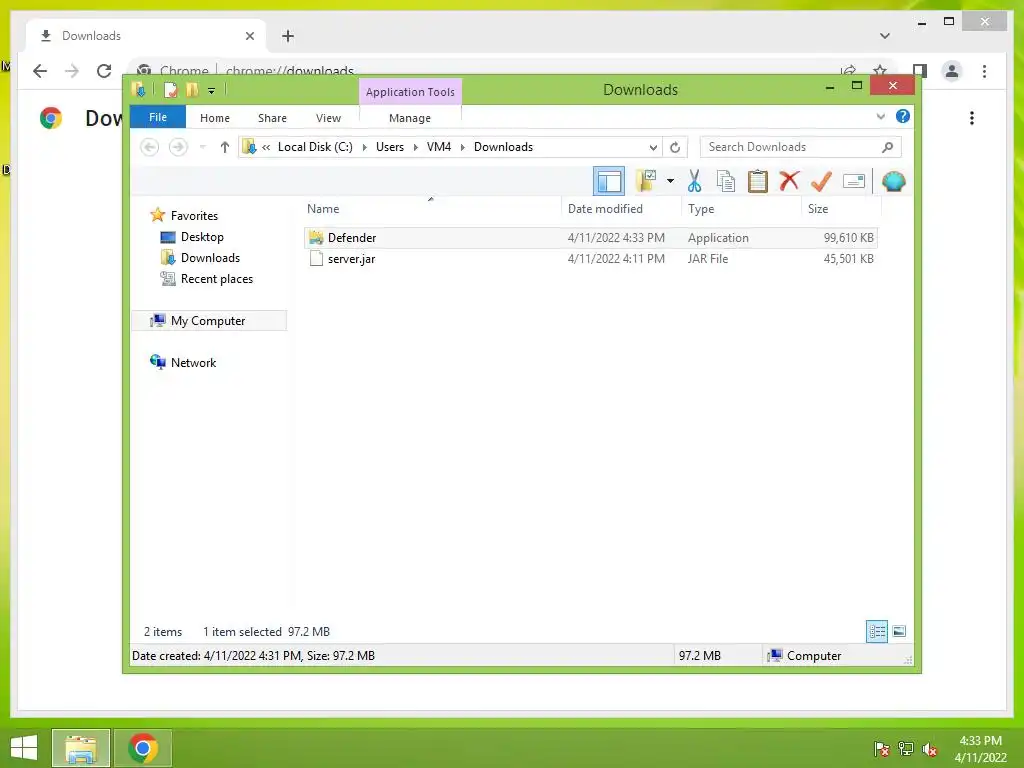Click the blue shell toolbar icon
Screen dimensions: 1024x768
(x=893, y=181)
